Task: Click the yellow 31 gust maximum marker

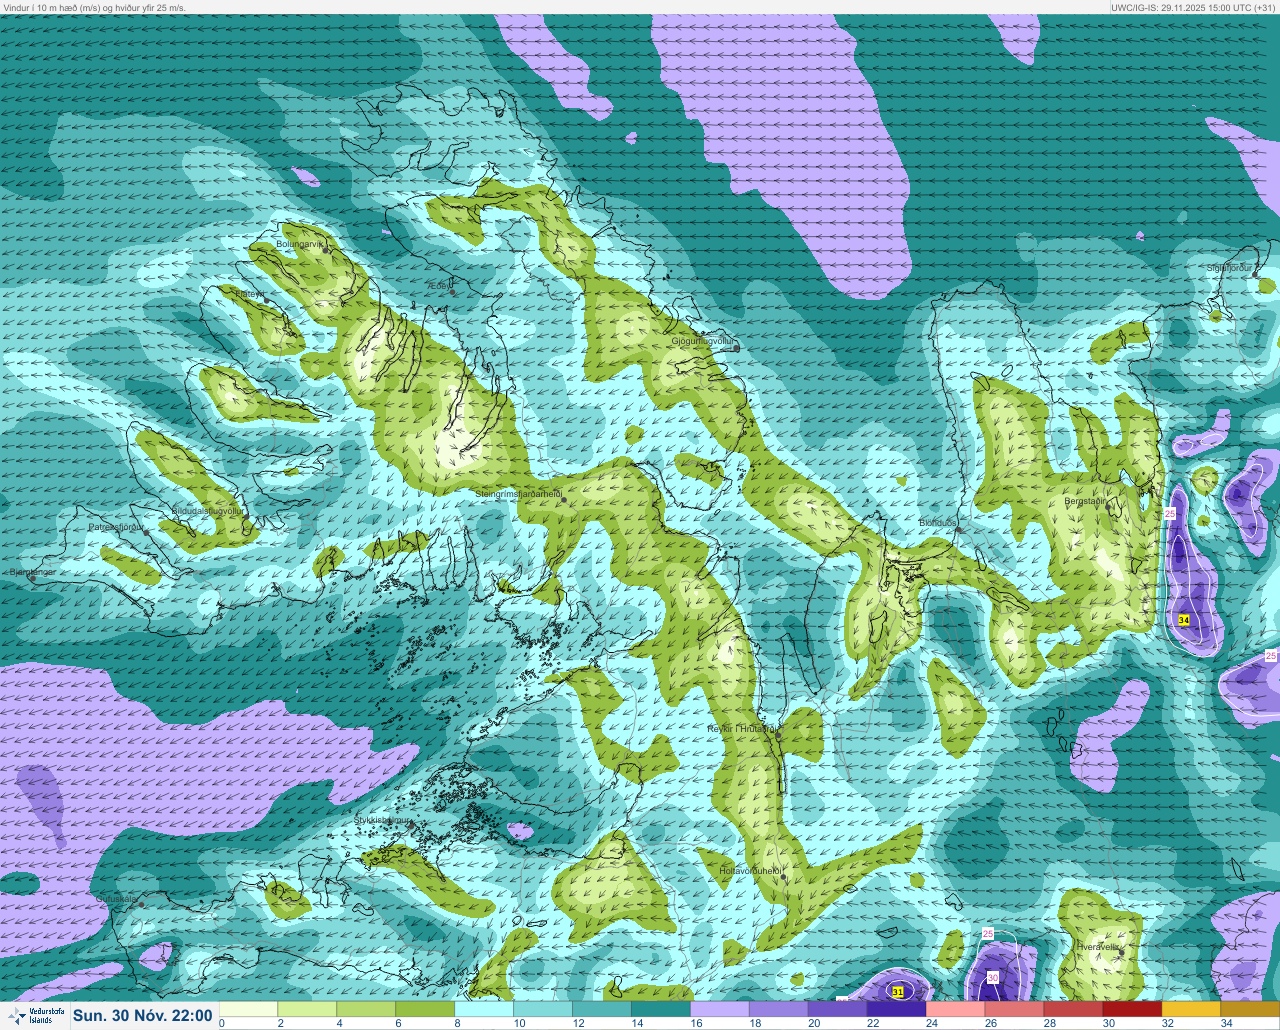Action: pos(898,992)
